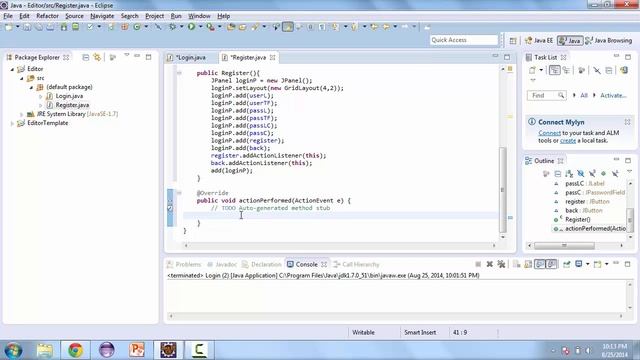Open the Package Explorer View Menu arrow

pos(127,56)
